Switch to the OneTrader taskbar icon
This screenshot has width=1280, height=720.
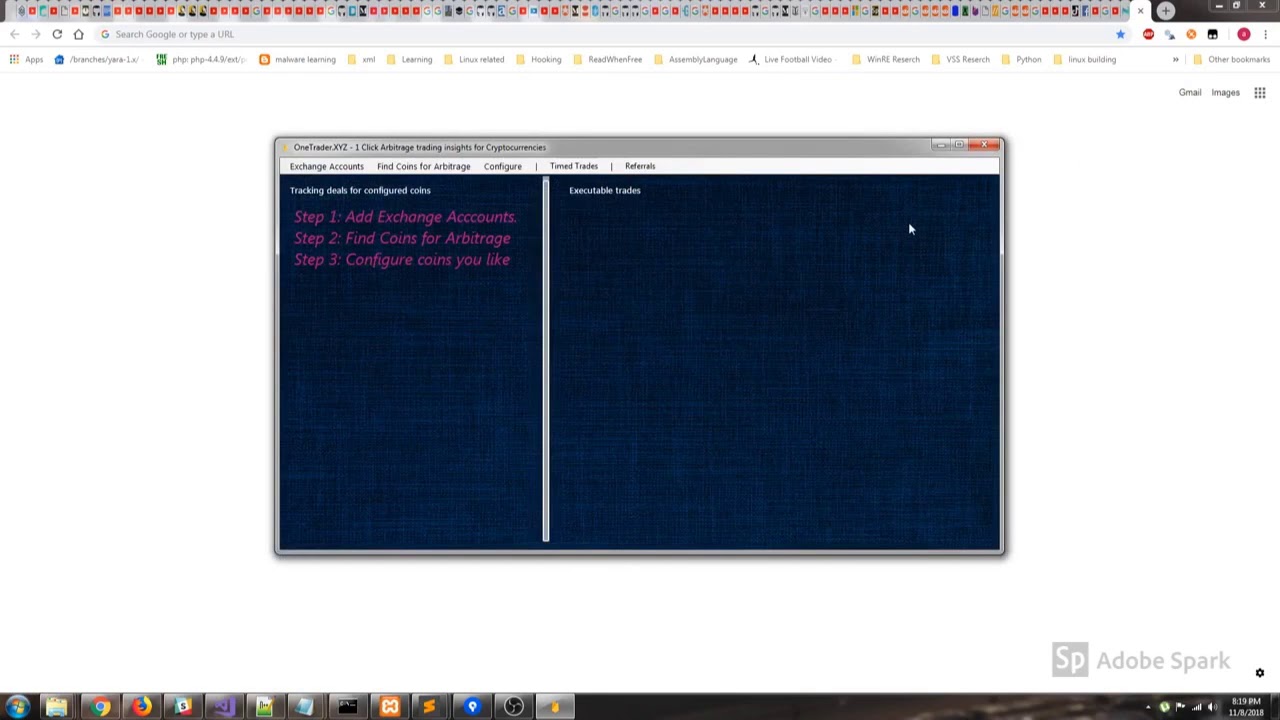click(555, 707)
